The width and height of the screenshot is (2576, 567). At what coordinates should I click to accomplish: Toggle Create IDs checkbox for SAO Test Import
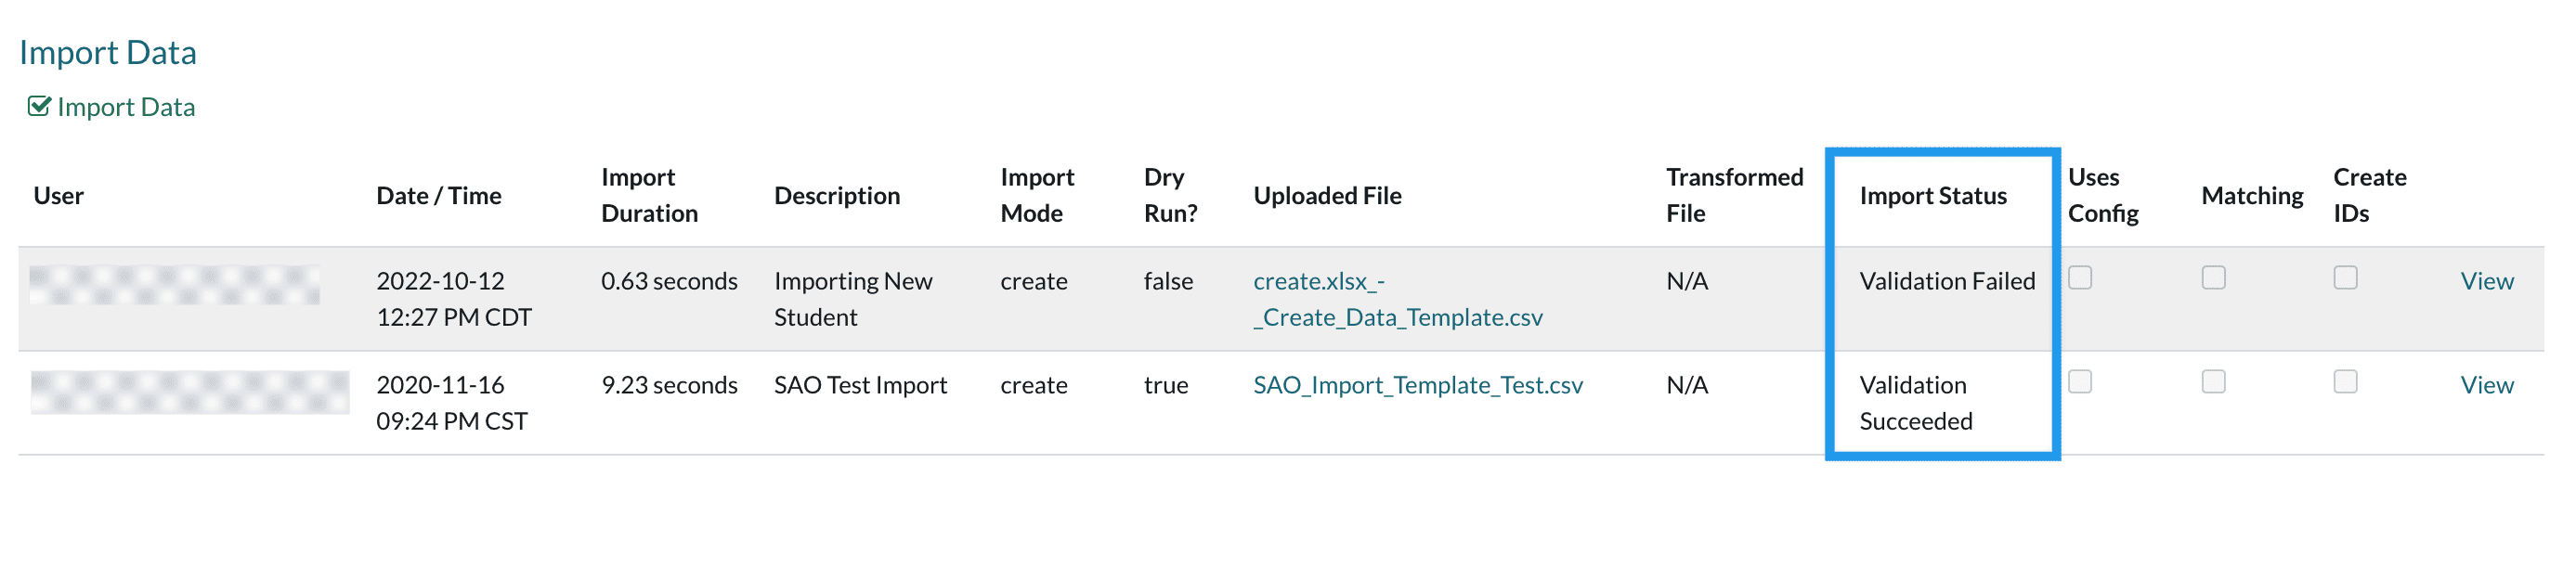pos(2345,382)
